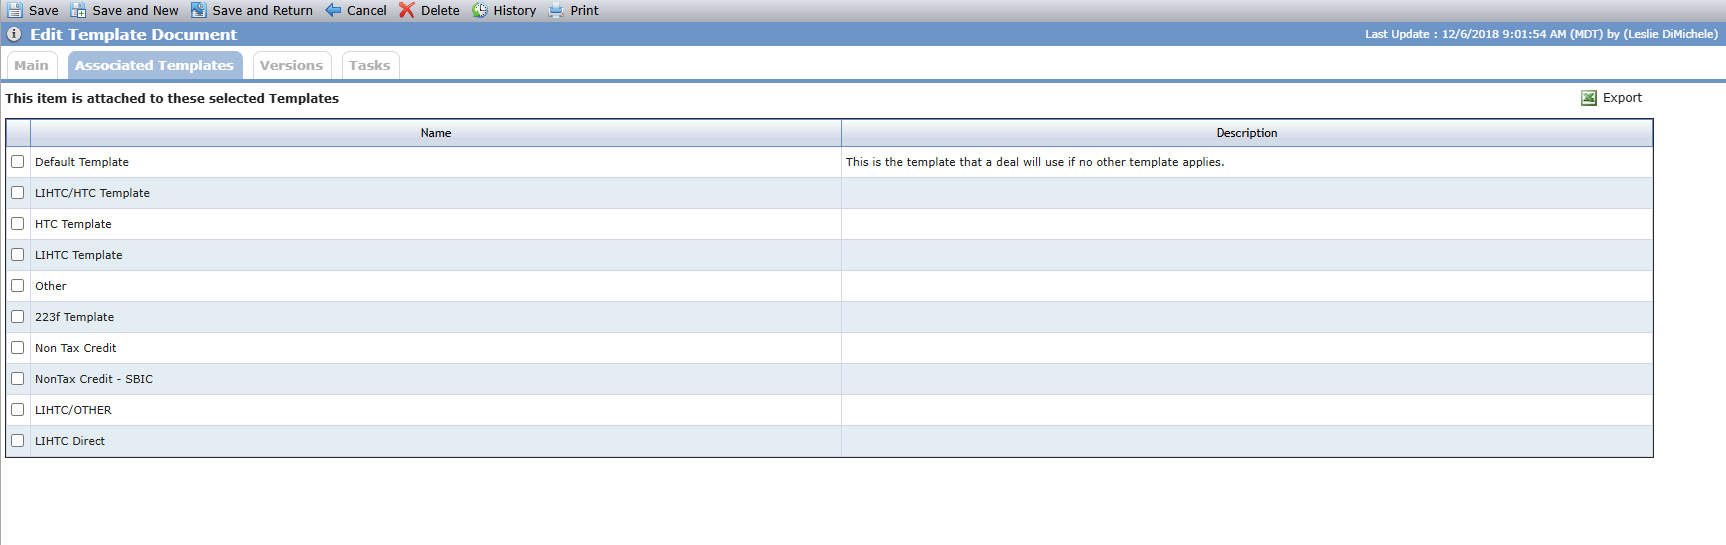Screen dimensions: 1726x545
Task: Click the Non Tax Credit name text
Action: (76, 348)
